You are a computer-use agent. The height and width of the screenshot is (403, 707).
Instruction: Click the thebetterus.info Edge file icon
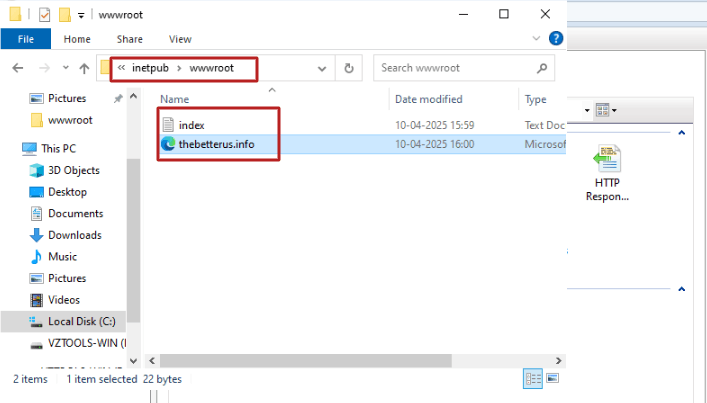[x=168, y=144]
